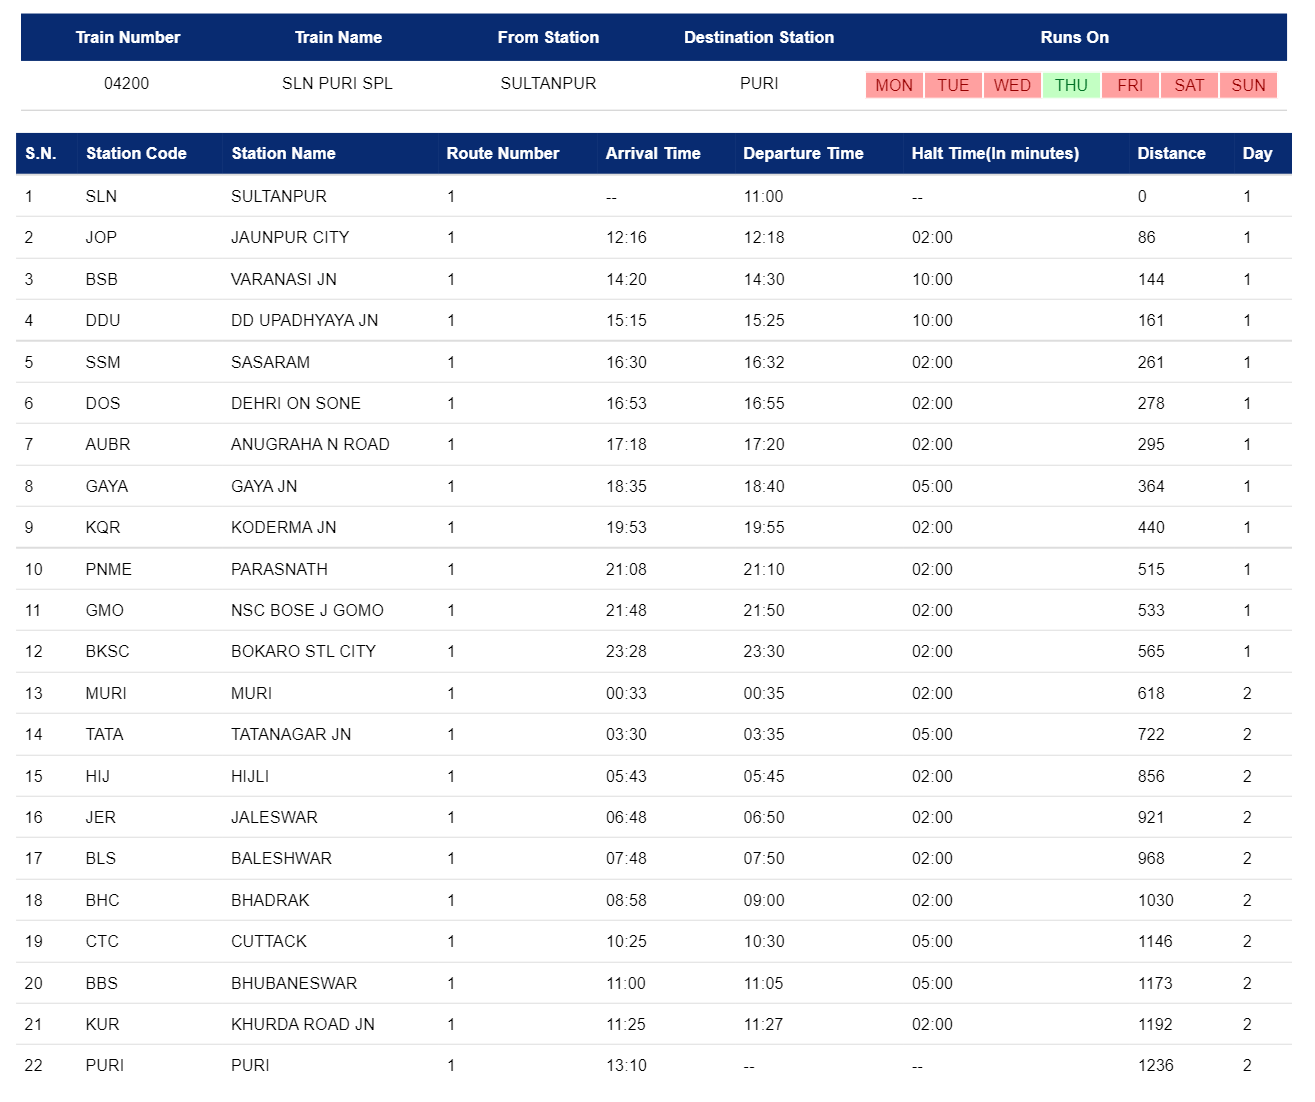The width and height of the screenshot is (1315, 1102).
Task: Click station name DD UPADHYAYA JN
Action: point(305,320)
